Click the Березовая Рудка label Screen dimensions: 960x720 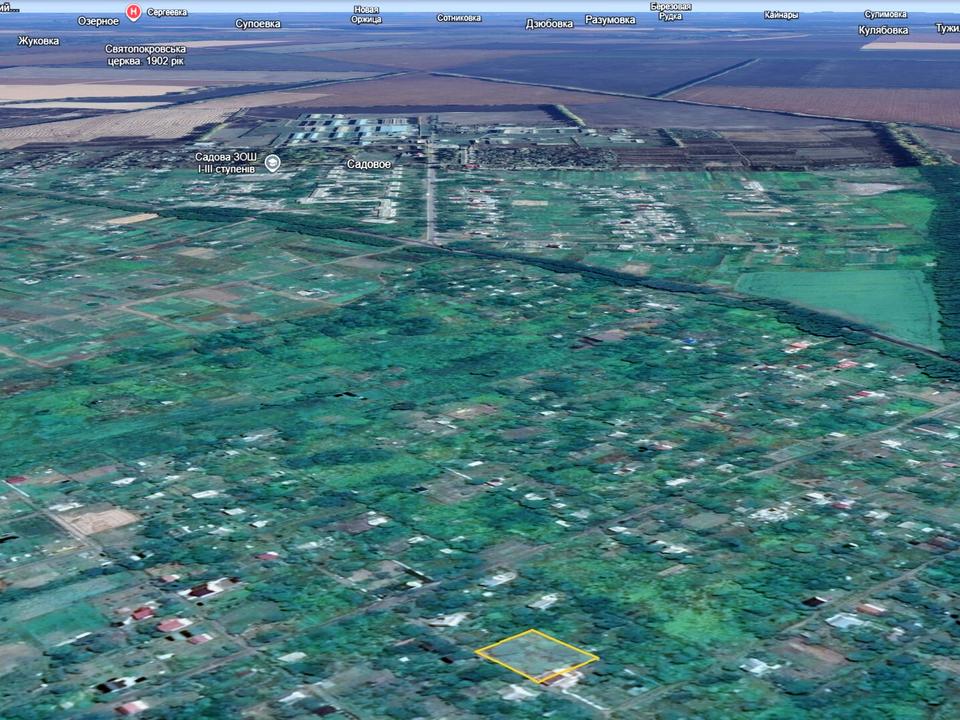point(670,11)
